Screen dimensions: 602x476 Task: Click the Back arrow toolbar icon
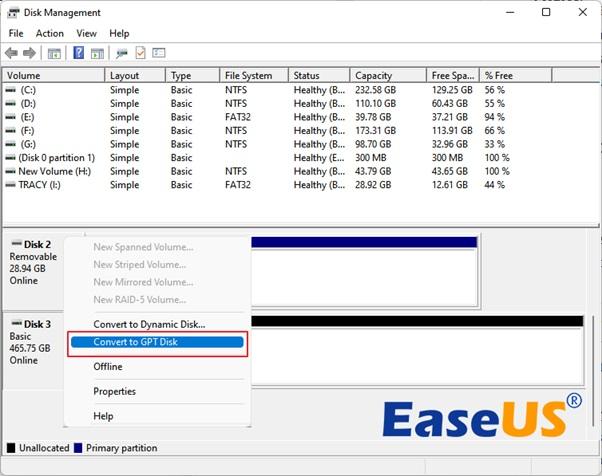click(11, 53)
